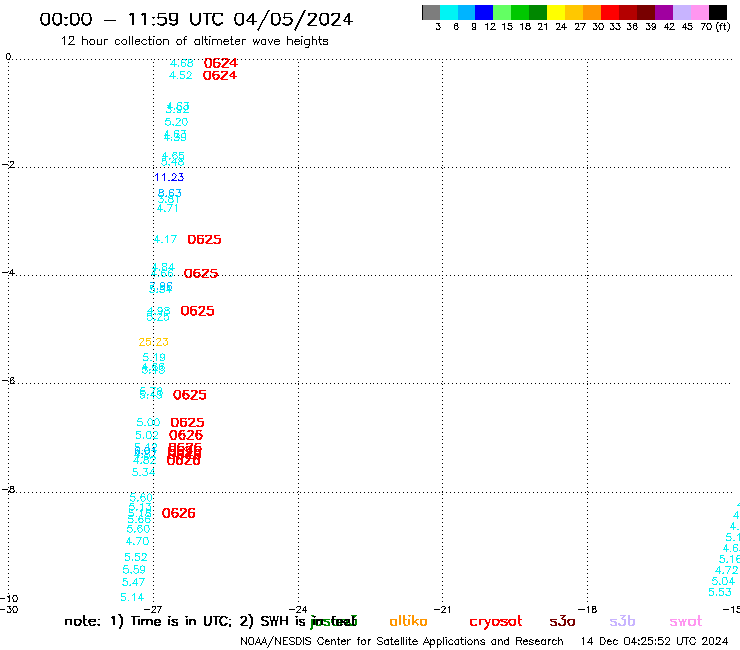This screenshot has width=740, height=650.
Task: Click the -27 longitude axis label
Action: pyautogui.click(x=153, y=609)
